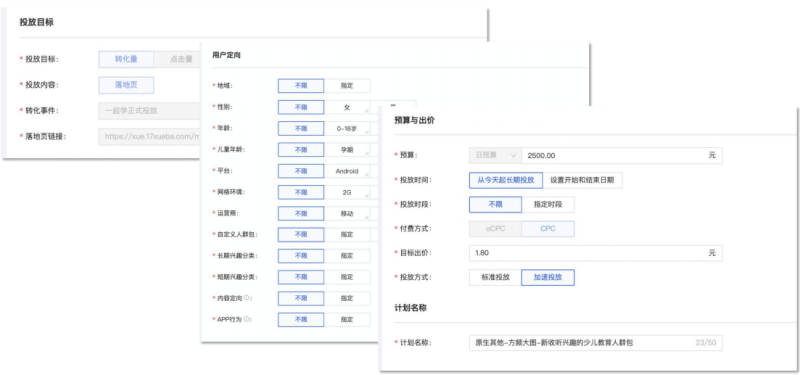The width and height of the screenshot is (800, 375).
Task: Set 短期兴趣分类 to 指定
Action: (x=347, y=277)
